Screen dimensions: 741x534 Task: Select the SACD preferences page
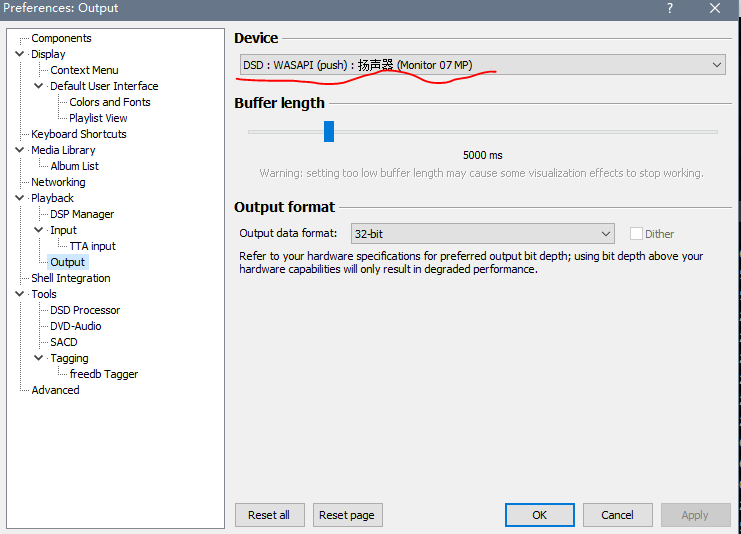coord(63,342)
